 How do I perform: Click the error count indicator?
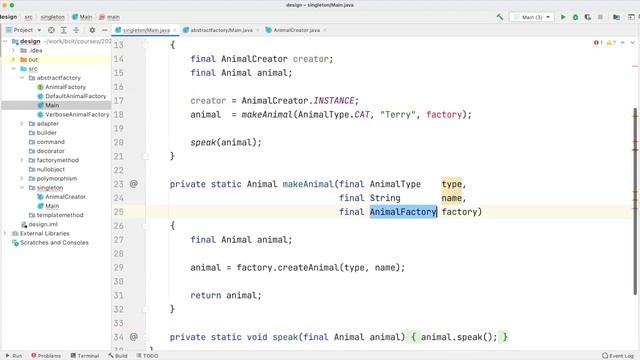598,42
